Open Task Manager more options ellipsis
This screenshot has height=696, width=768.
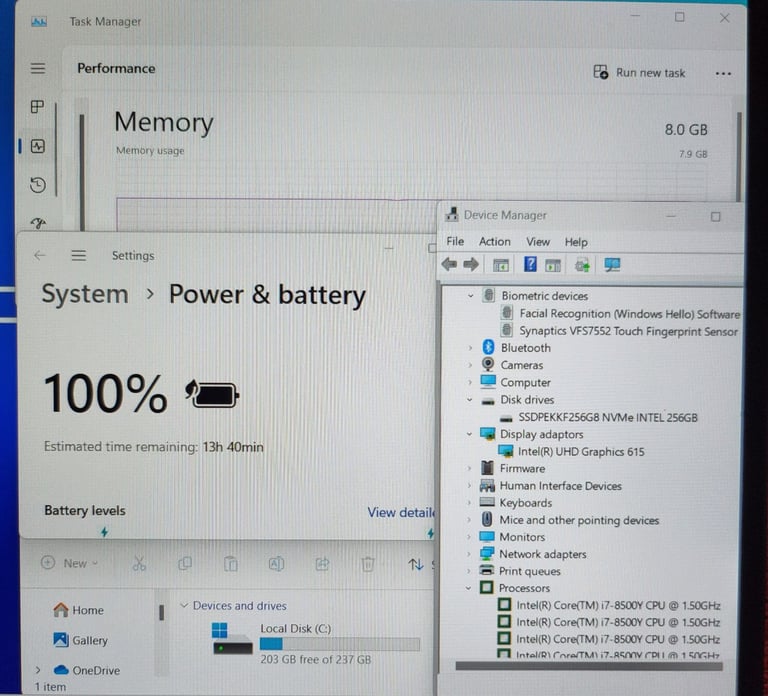723,73
